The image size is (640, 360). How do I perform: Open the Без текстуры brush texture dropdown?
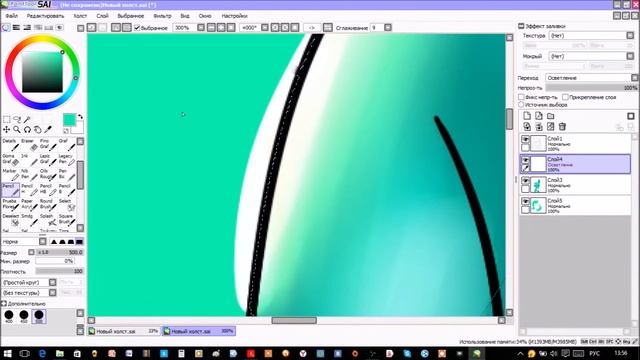pyautogui.click(x=29, y=293)
